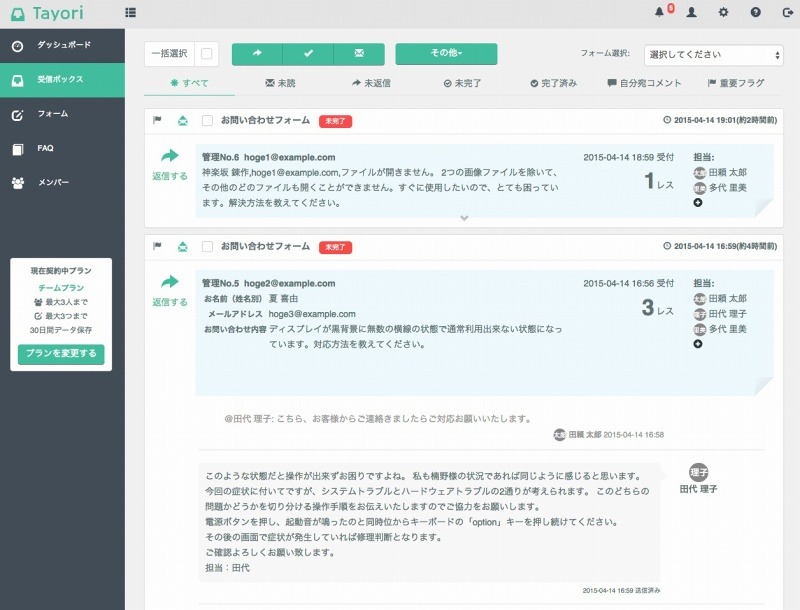Switch to the 完了済み tab
This screenshot has width=800, height=610.
[x=553, y=83]
